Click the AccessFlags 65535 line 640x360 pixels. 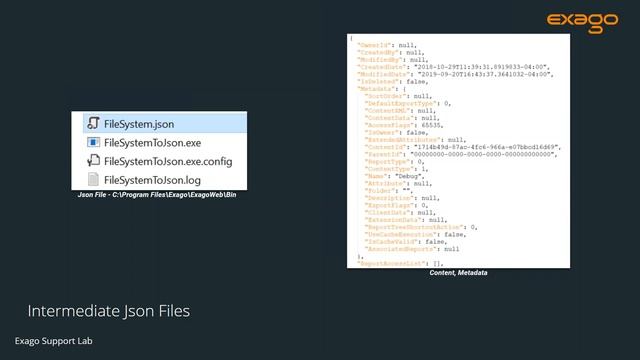point(404,125)
